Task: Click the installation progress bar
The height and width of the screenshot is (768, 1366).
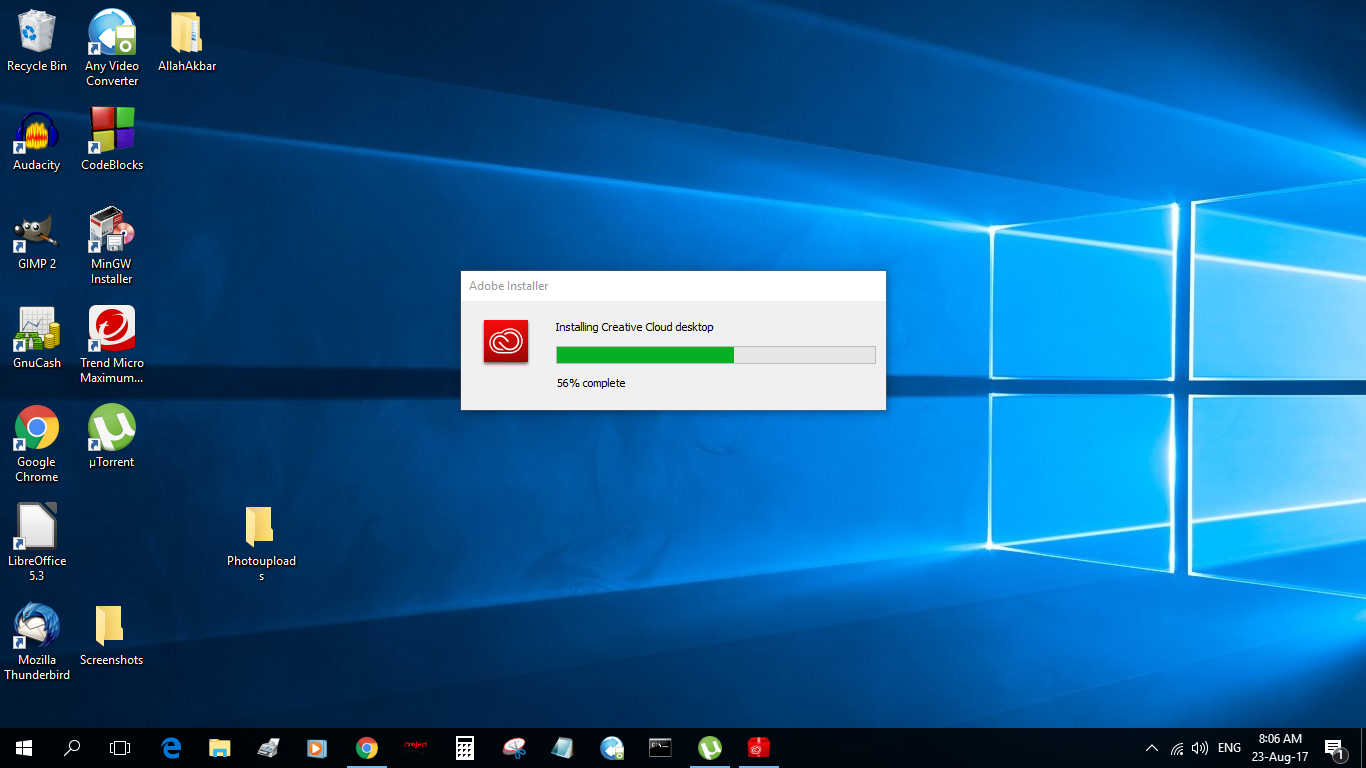Action: (716, 355)
